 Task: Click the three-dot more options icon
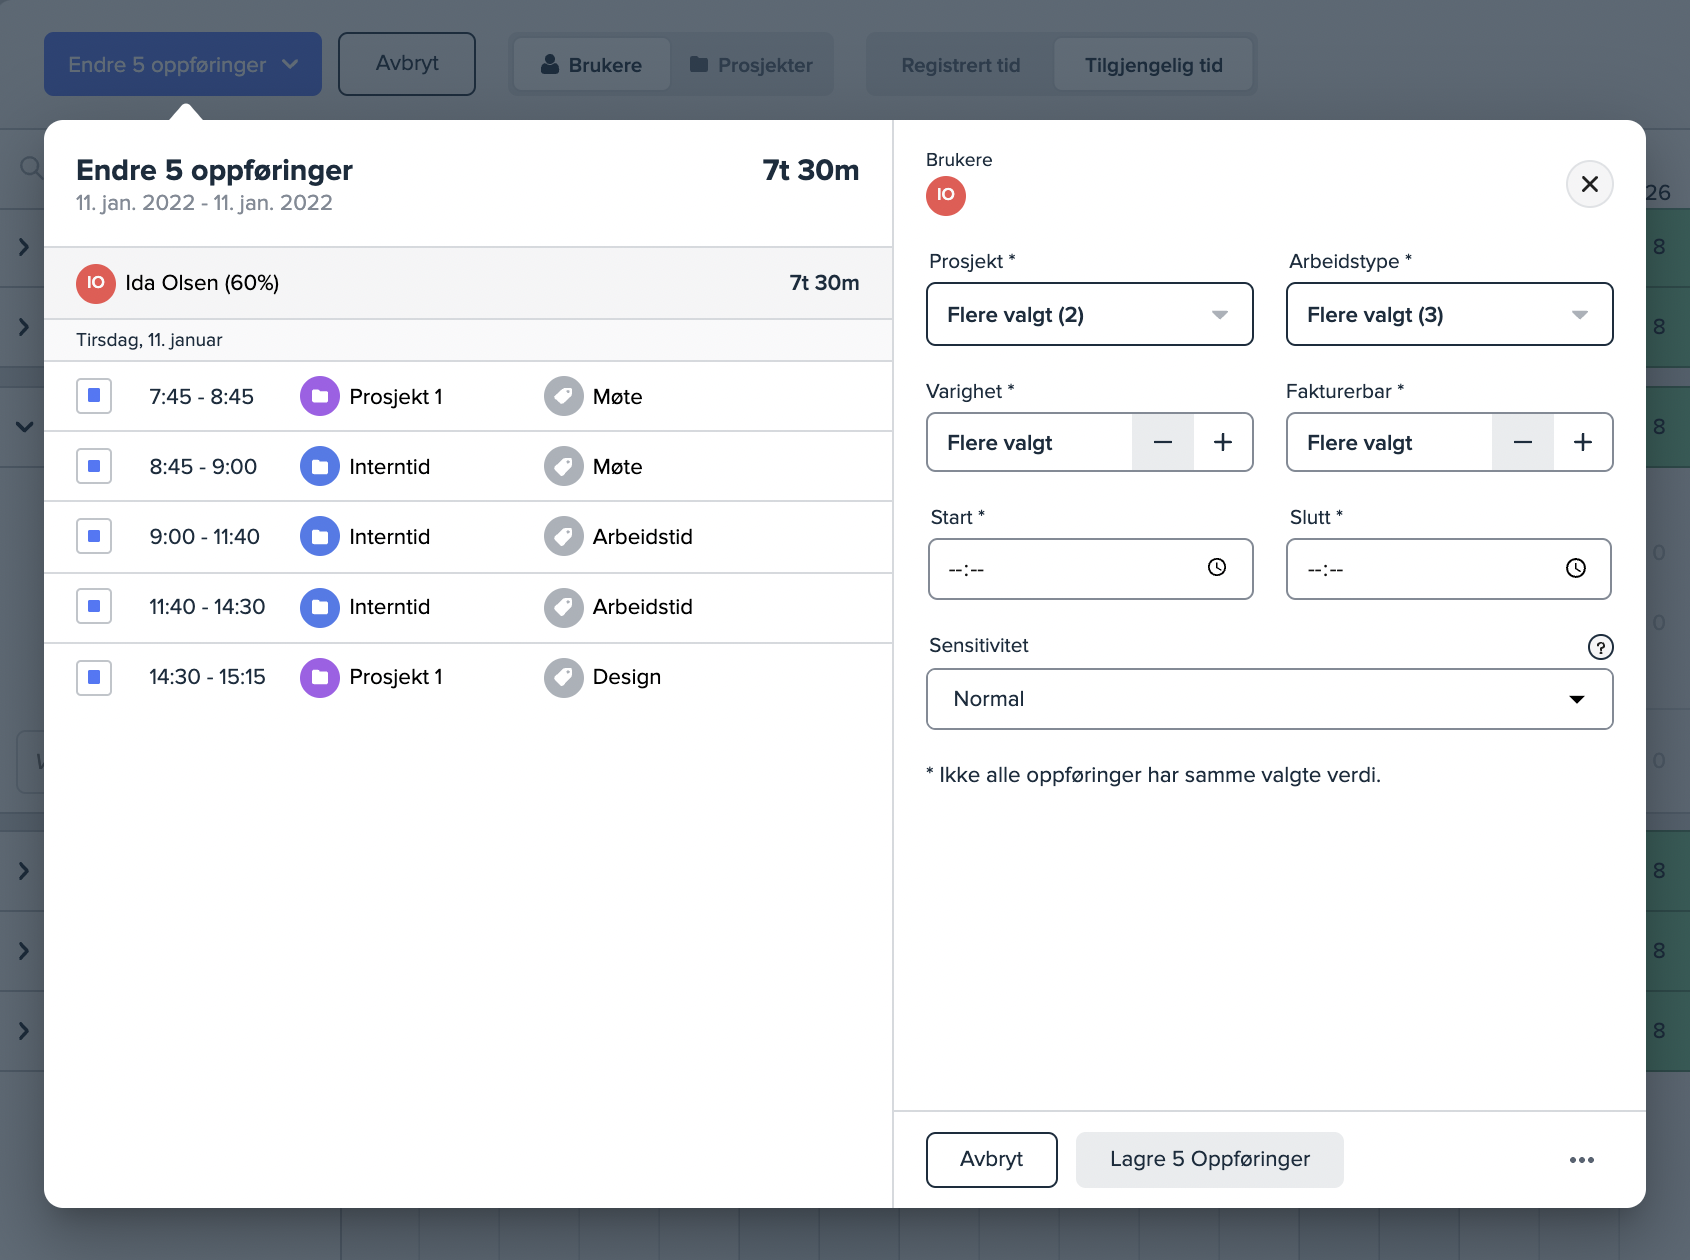(1581, 1160)
